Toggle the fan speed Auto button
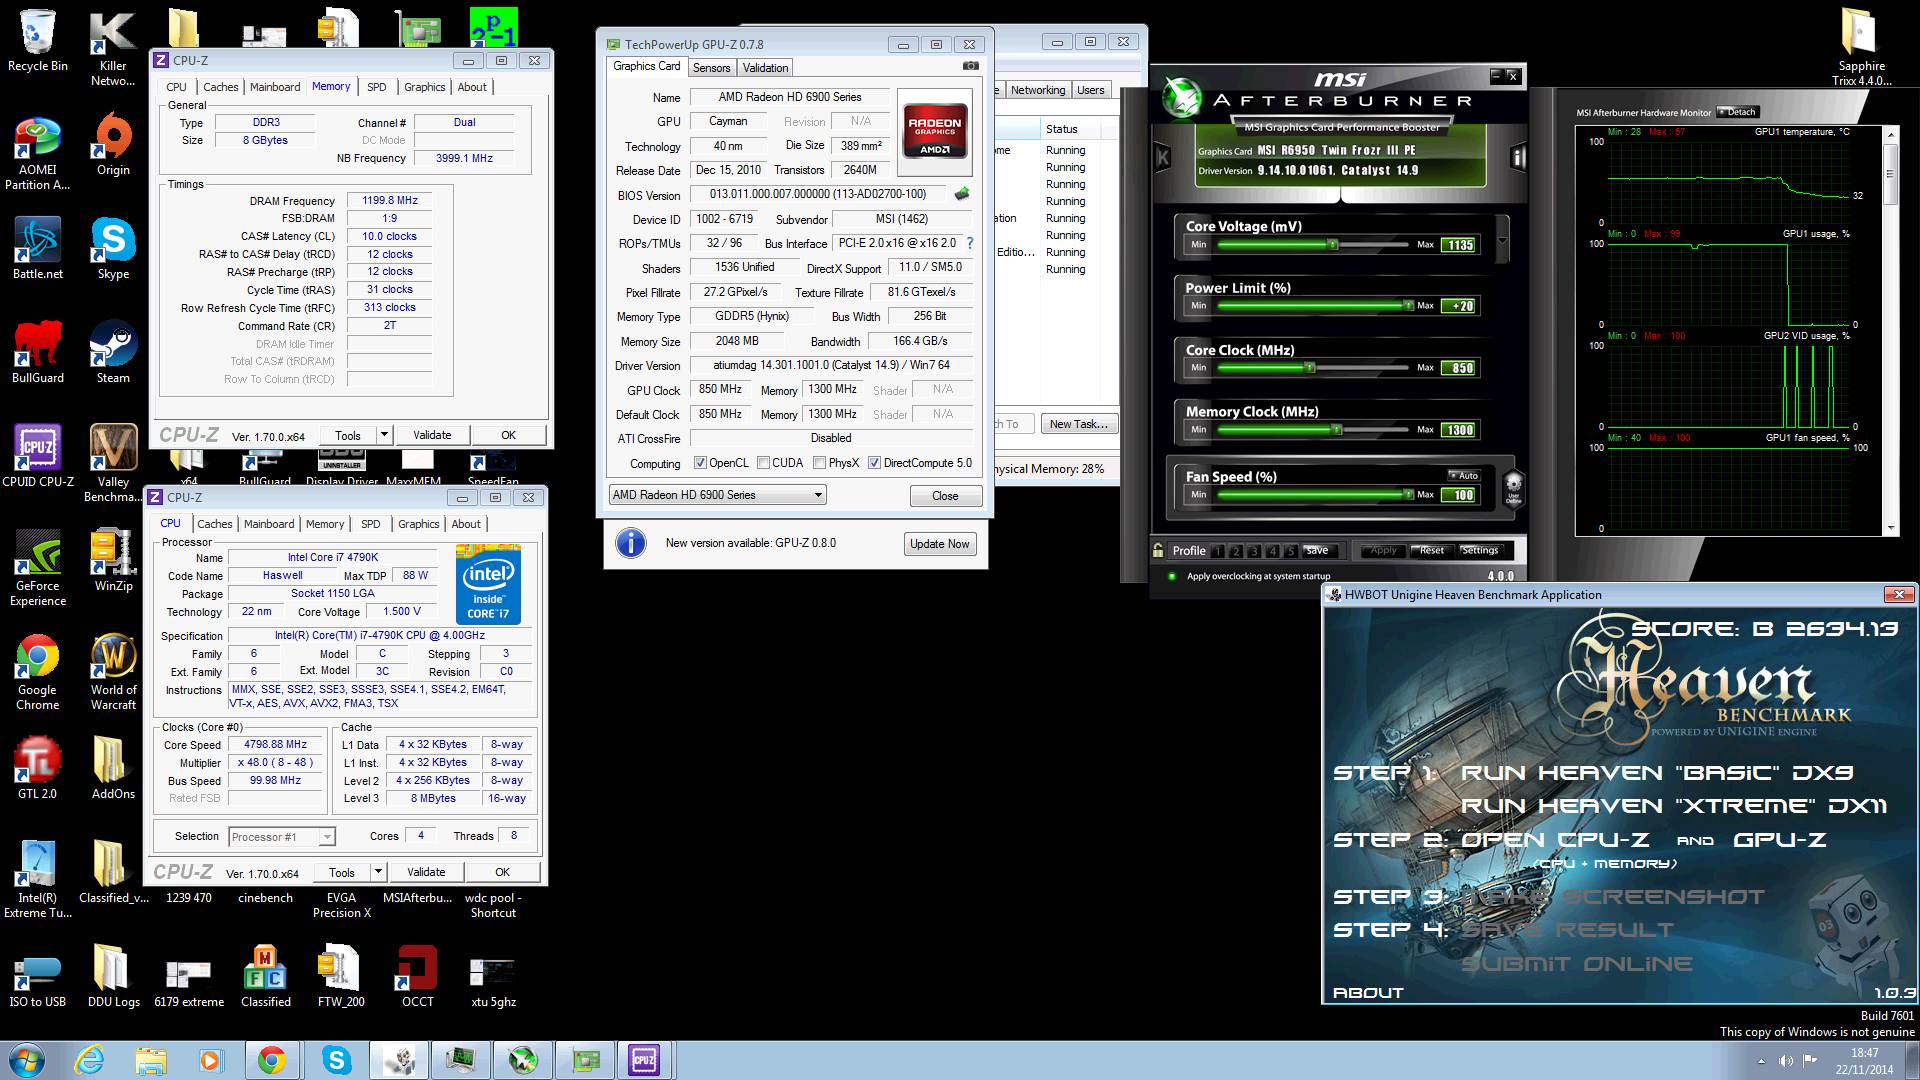This screenshot has width=1920, height=1080. (x=1463, y=476)
